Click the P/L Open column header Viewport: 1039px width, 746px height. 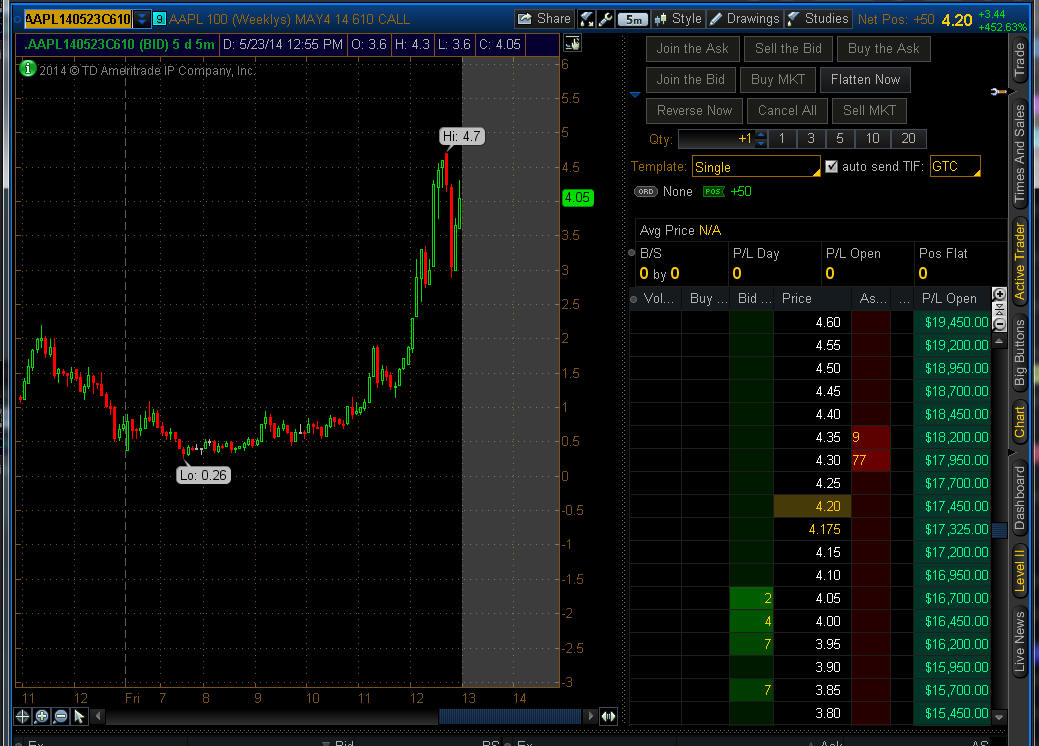949,299
